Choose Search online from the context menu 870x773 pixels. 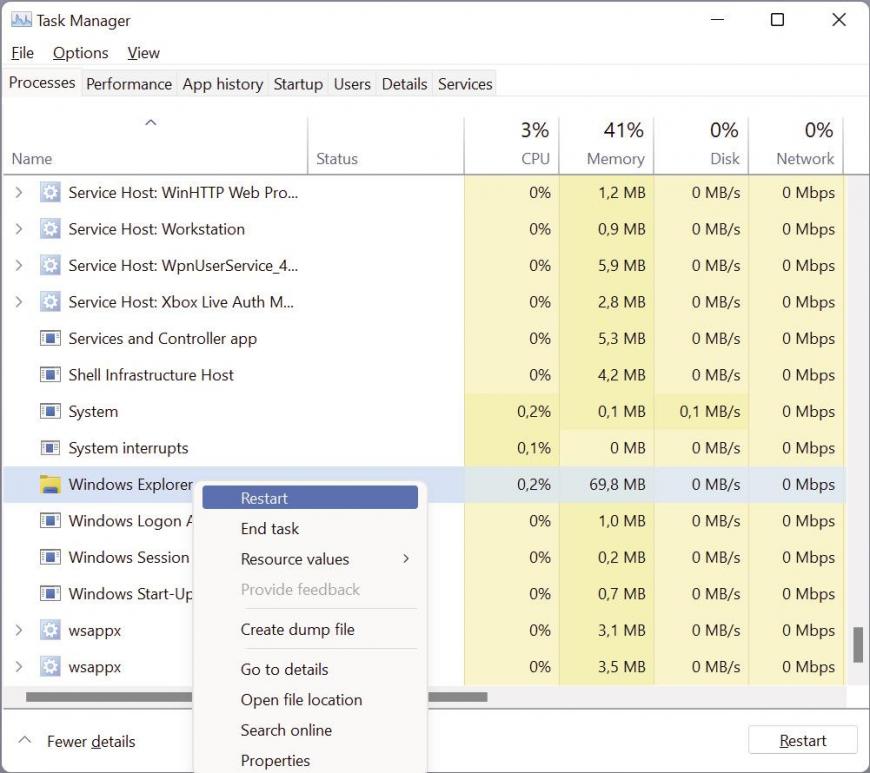tap(310, 730)
